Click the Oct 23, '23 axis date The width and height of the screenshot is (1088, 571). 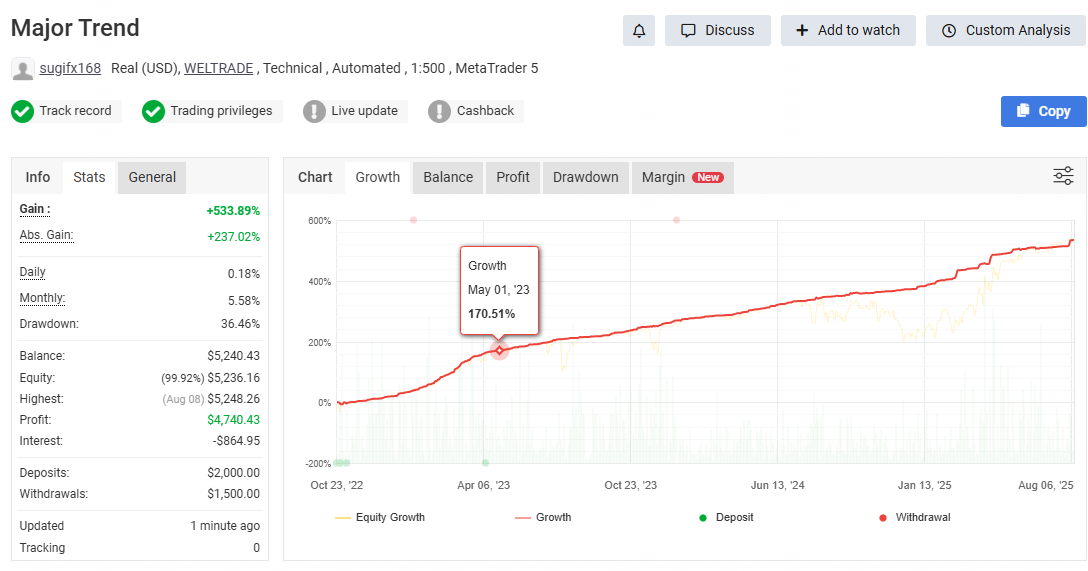point(630,486)
